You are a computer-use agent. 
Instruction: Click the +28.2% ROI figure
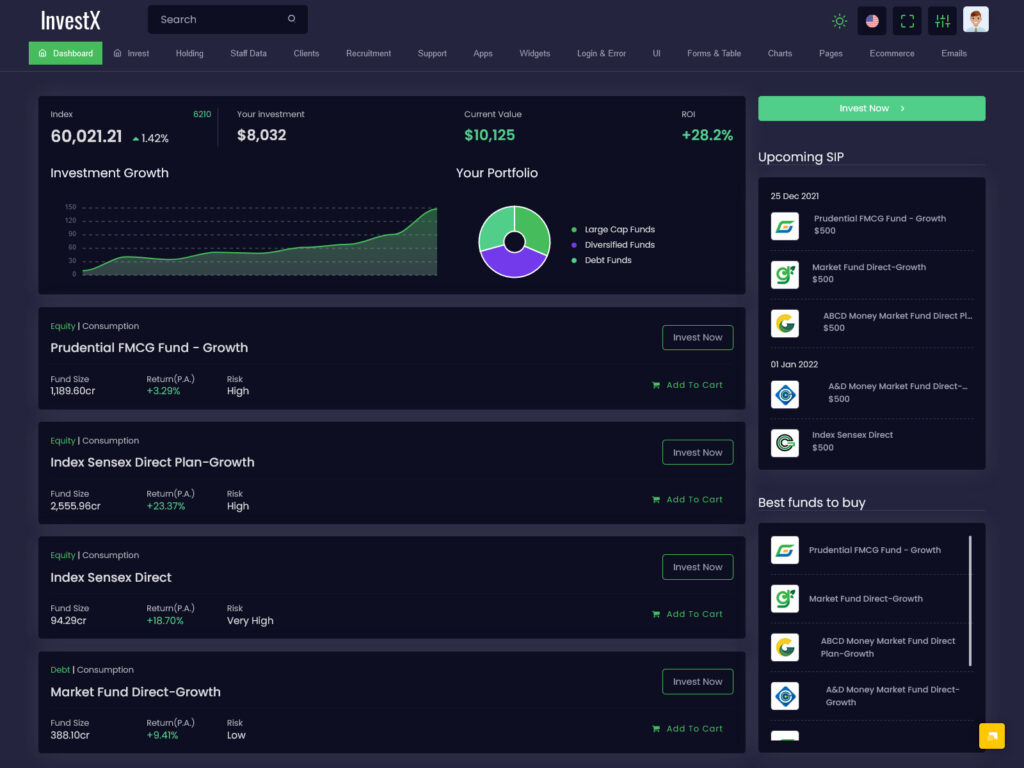click(707, 135)
